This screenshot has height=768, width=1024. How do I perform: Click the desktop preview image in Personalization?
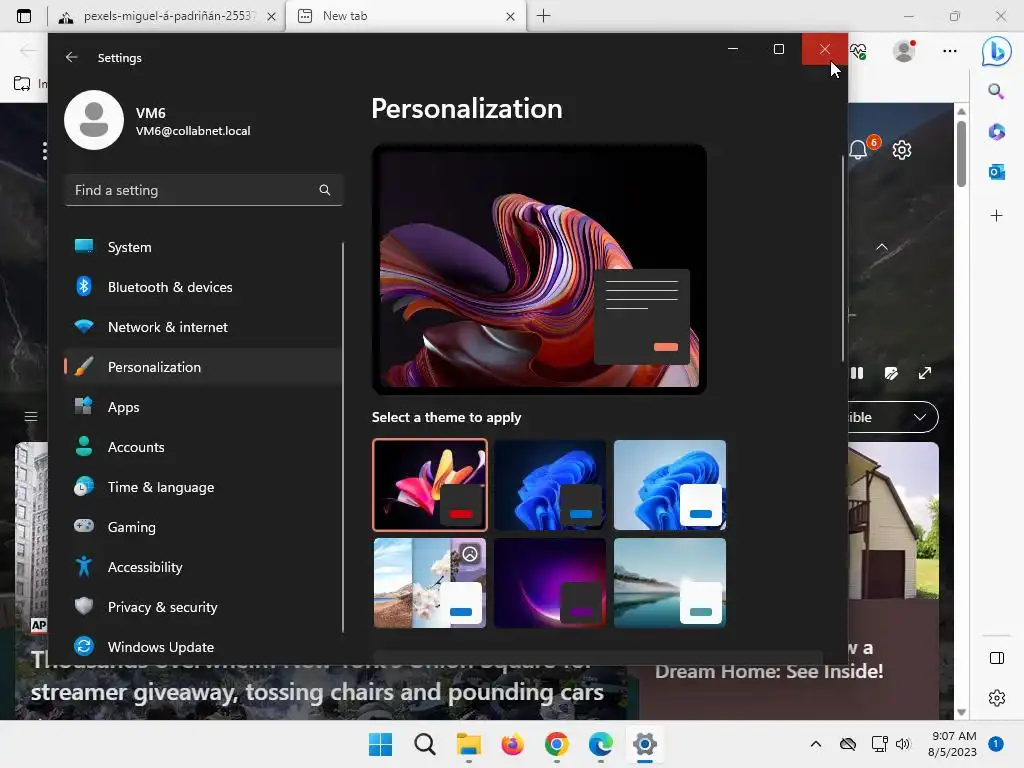[x=539, y=269]
